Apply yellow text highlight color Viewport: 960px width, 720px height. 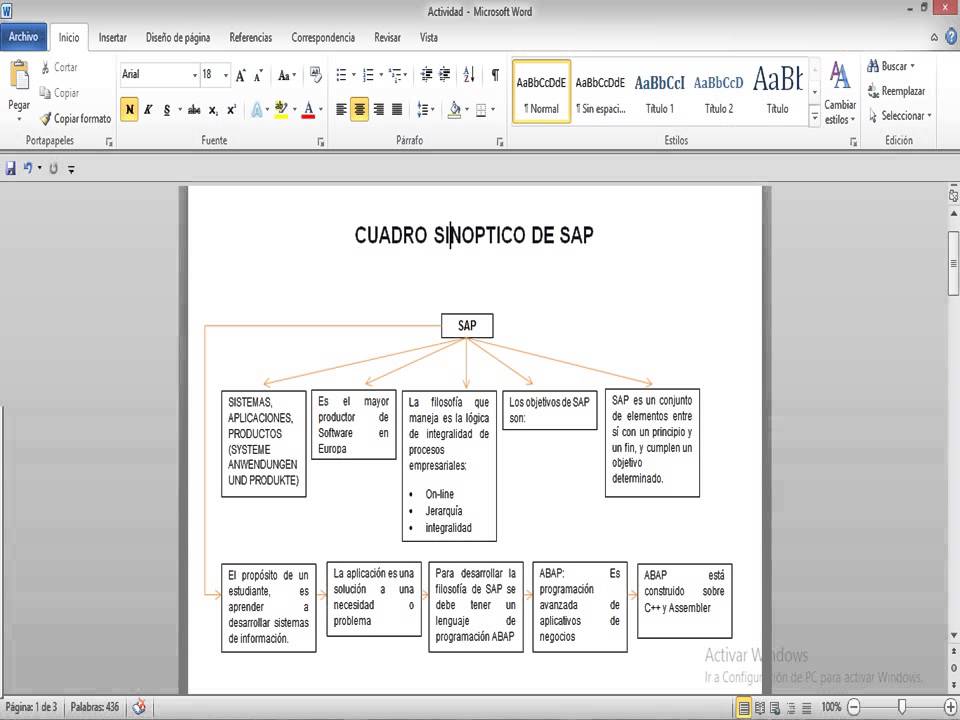click(281, 110)
